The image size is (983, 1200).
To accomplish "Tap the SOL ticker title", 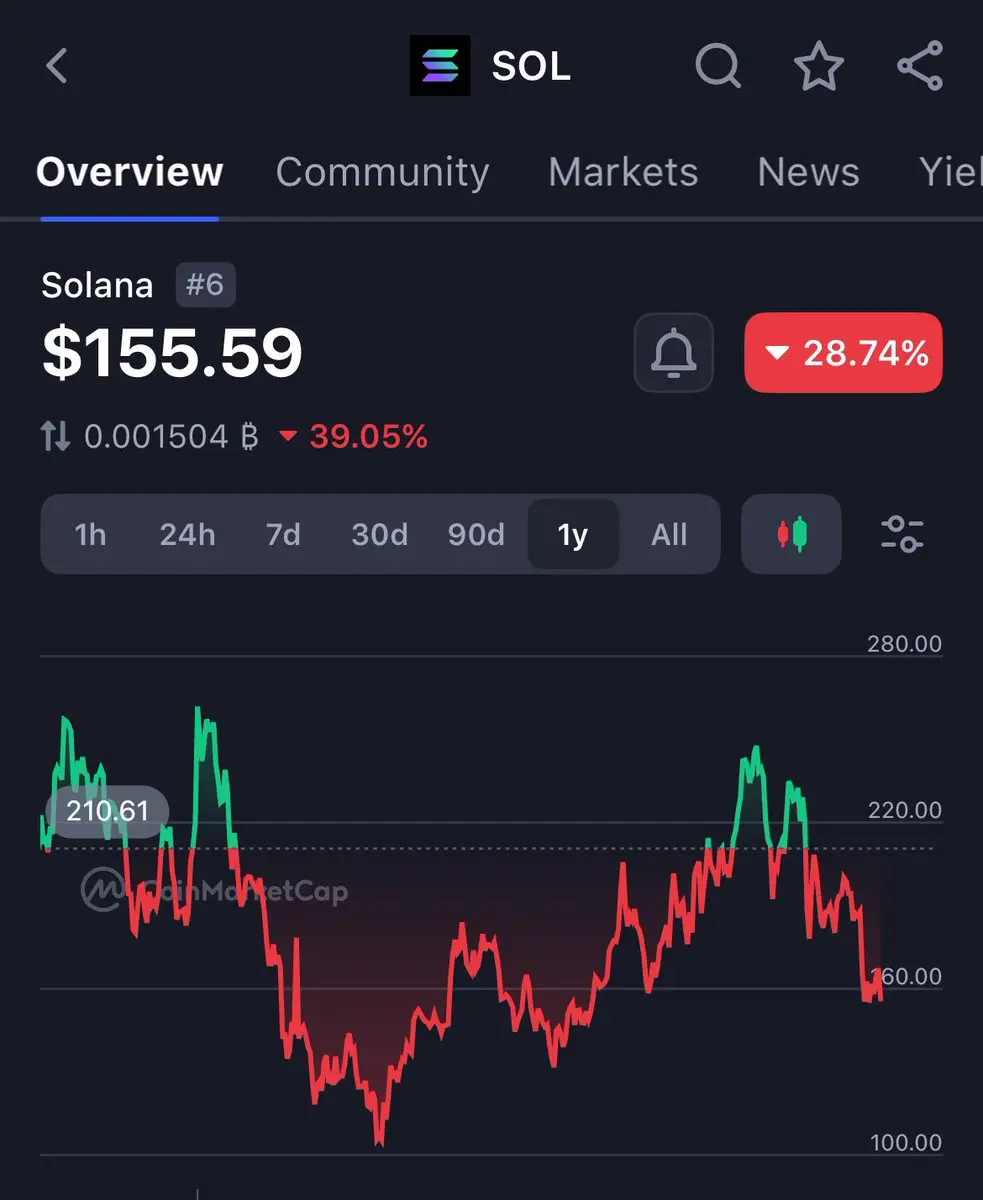I will [531, 67].
